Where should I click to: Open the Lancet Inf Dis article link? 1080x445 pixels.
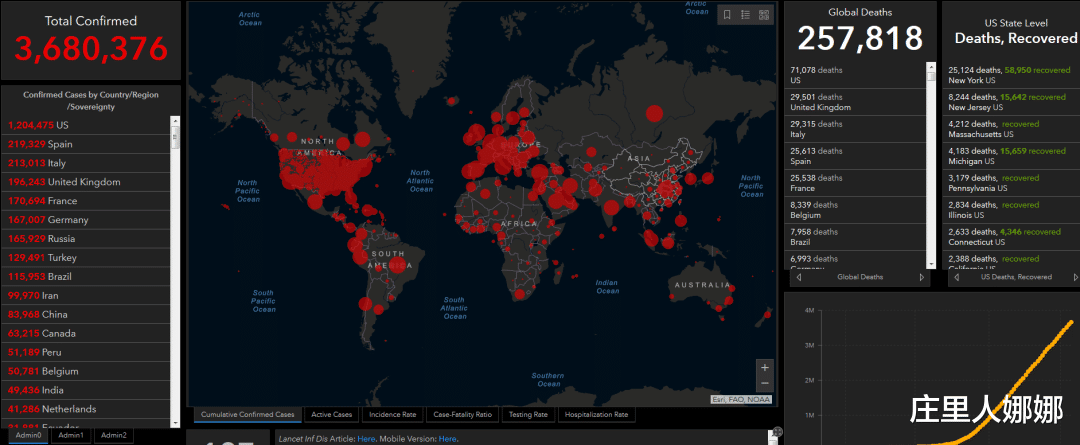(366, 439)
